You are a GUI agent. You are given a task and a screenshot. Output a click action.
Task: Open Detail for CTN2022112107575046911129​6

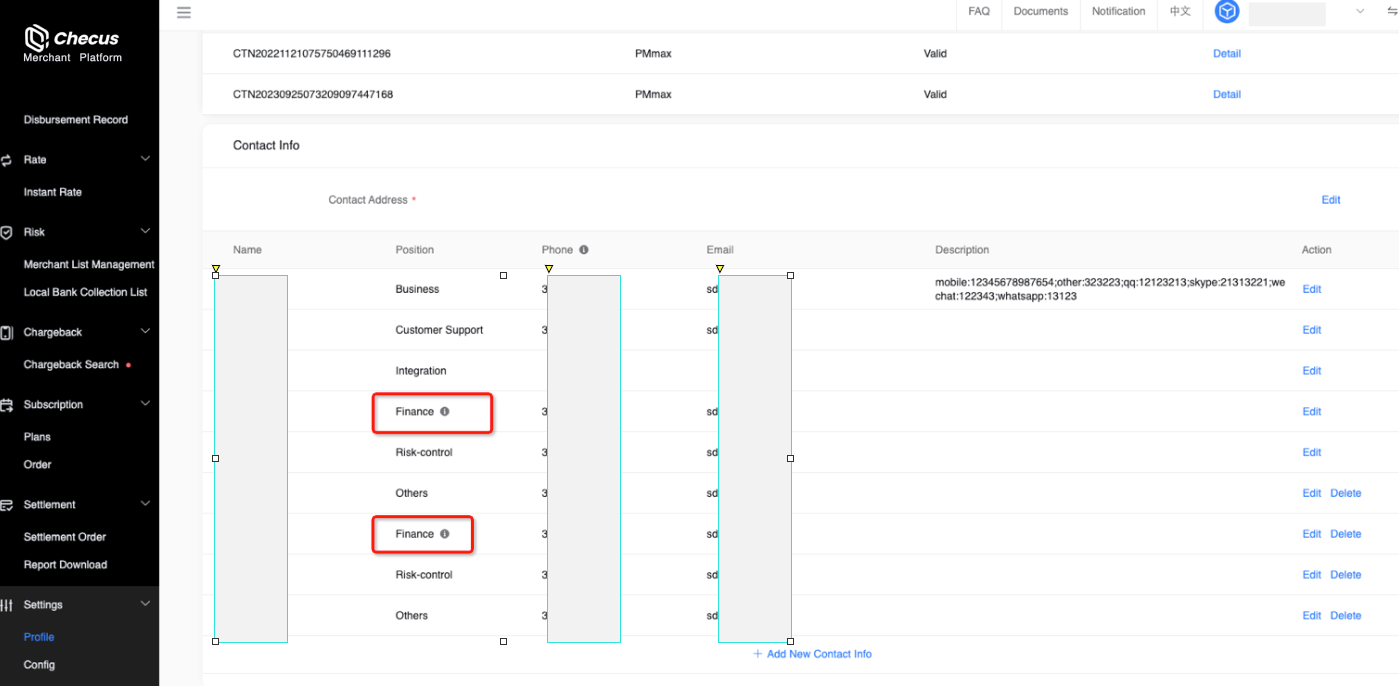[1226, 54]
